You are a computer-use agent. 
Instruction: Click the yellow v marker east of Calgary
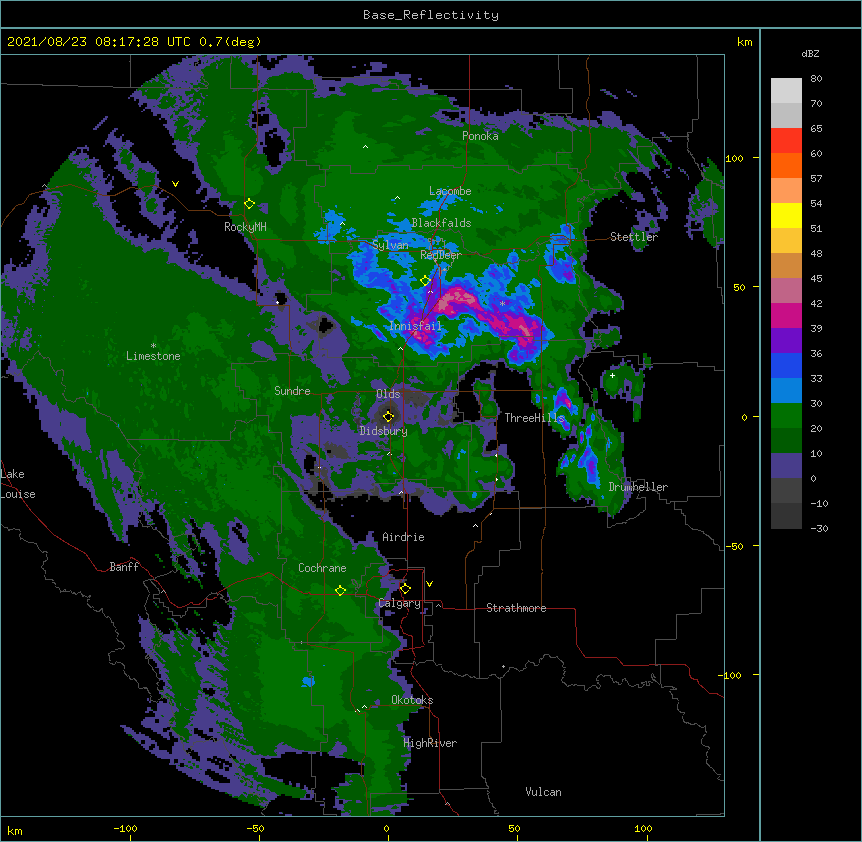click(x=429, y=584)
